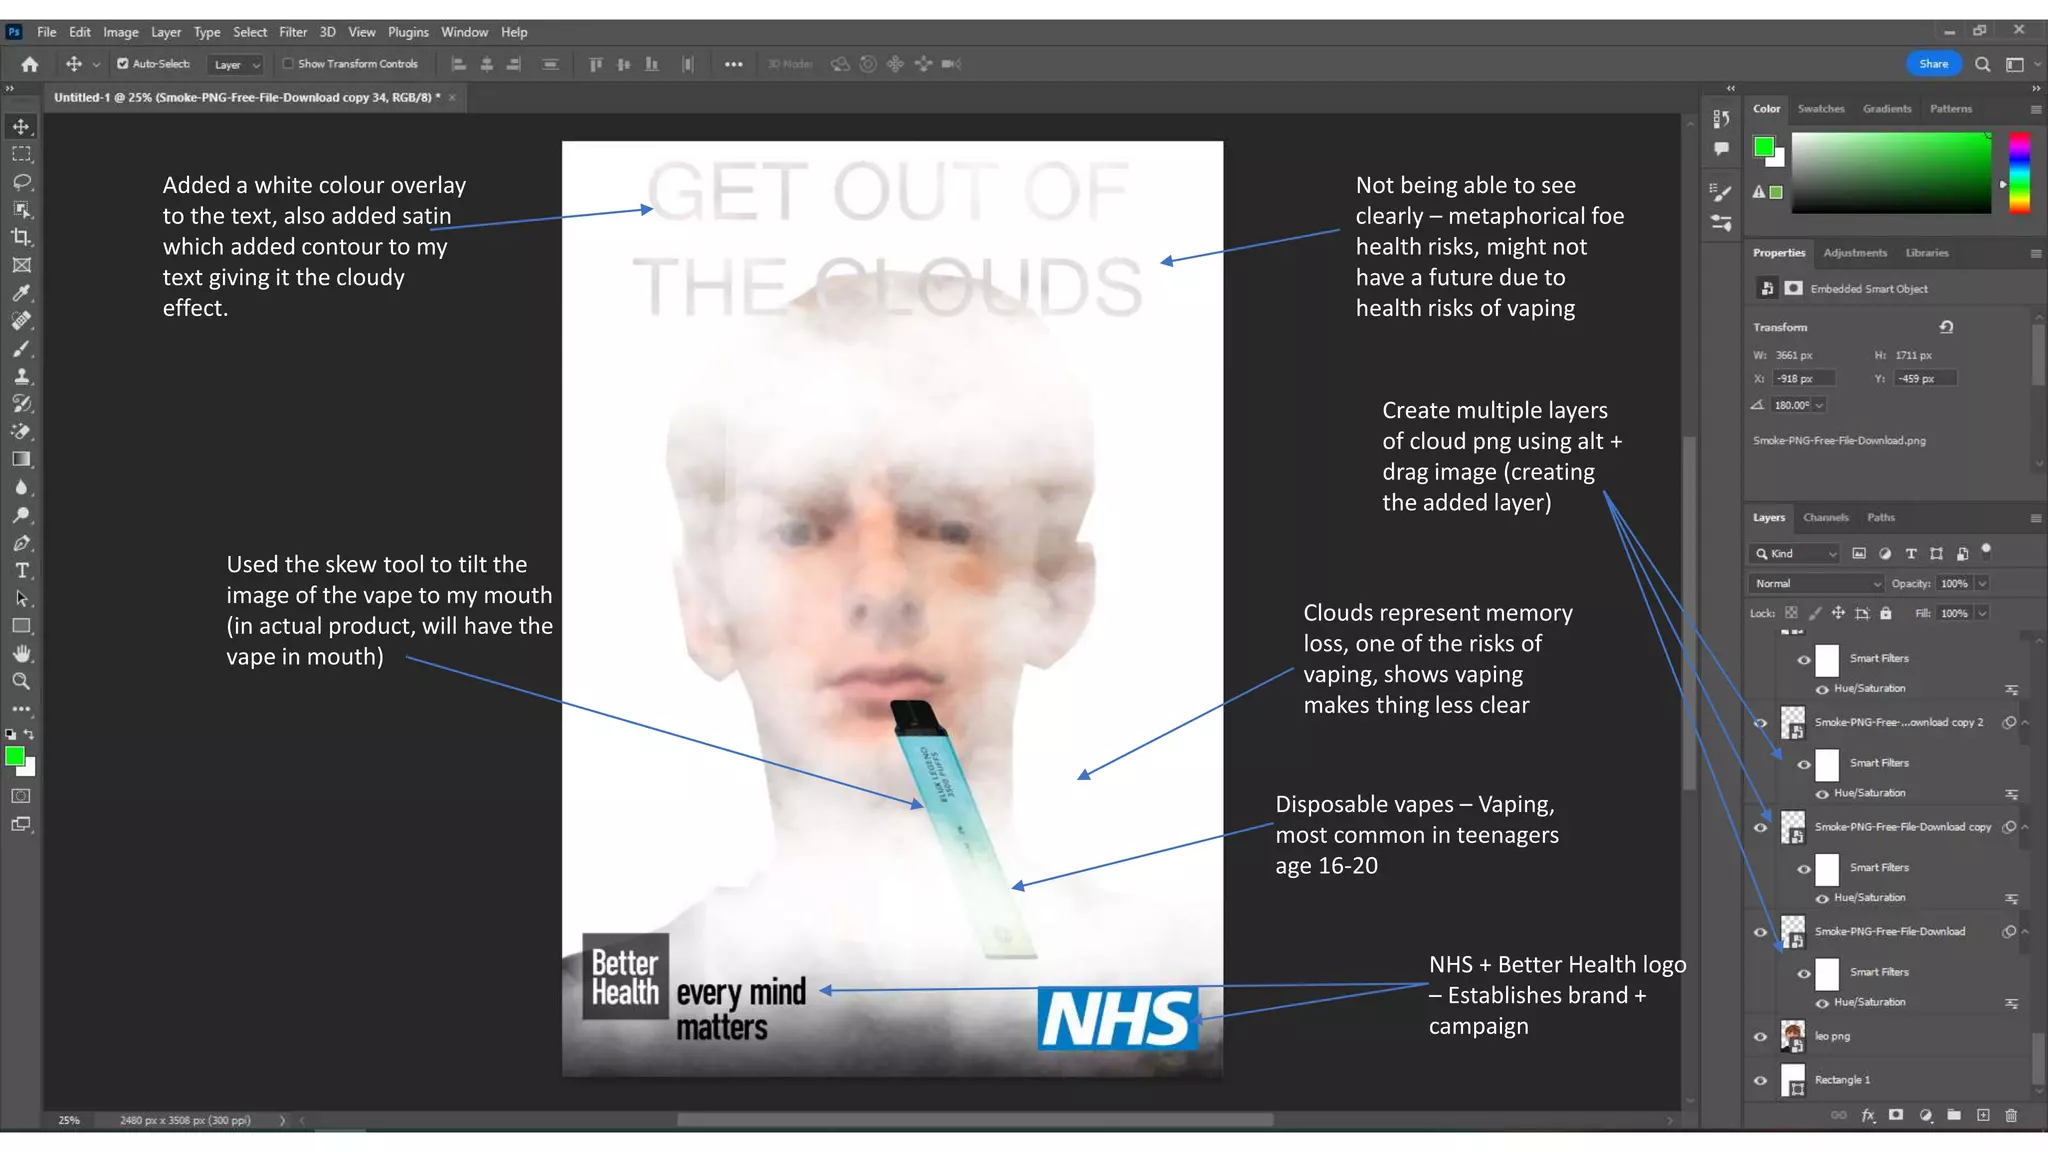Switch to the Adjustments panel tab
The image size is (2048, 1152).
pyautogui.click(x=1854, y=253)
